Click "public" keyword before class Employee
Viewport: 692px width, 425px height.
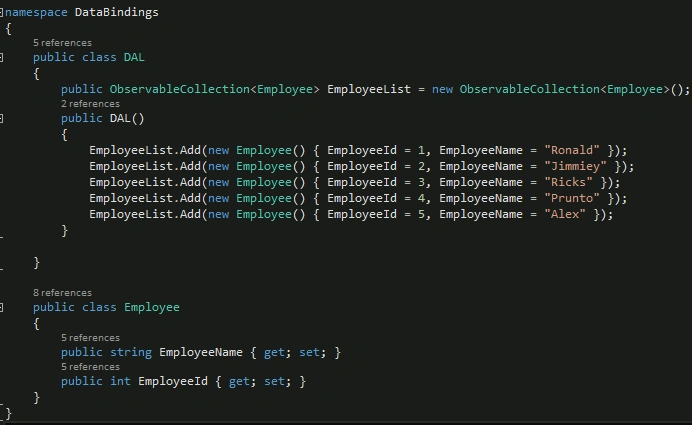point(54,307)
